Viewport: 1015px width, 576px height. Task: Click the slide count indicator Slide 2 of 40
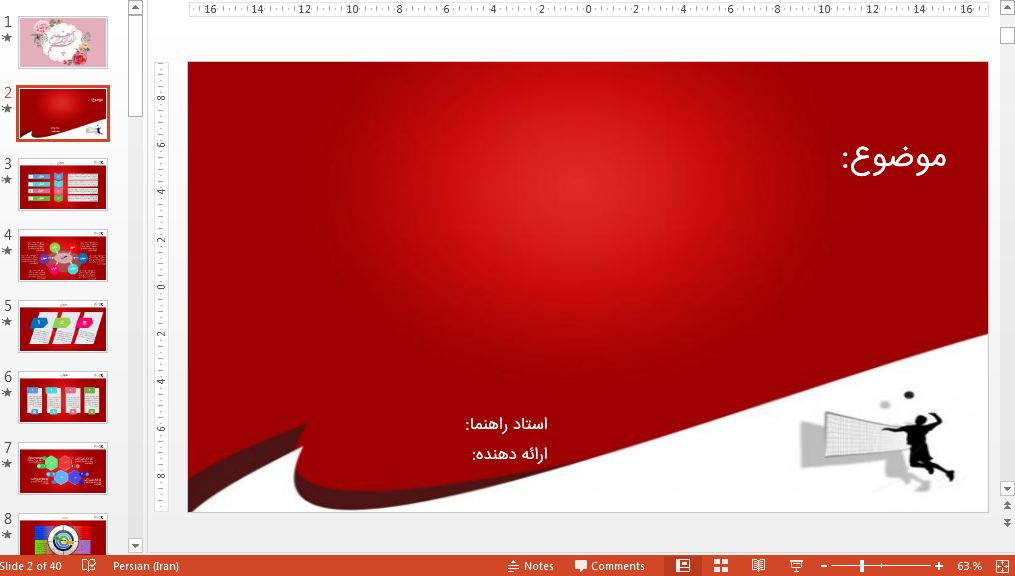30,565
